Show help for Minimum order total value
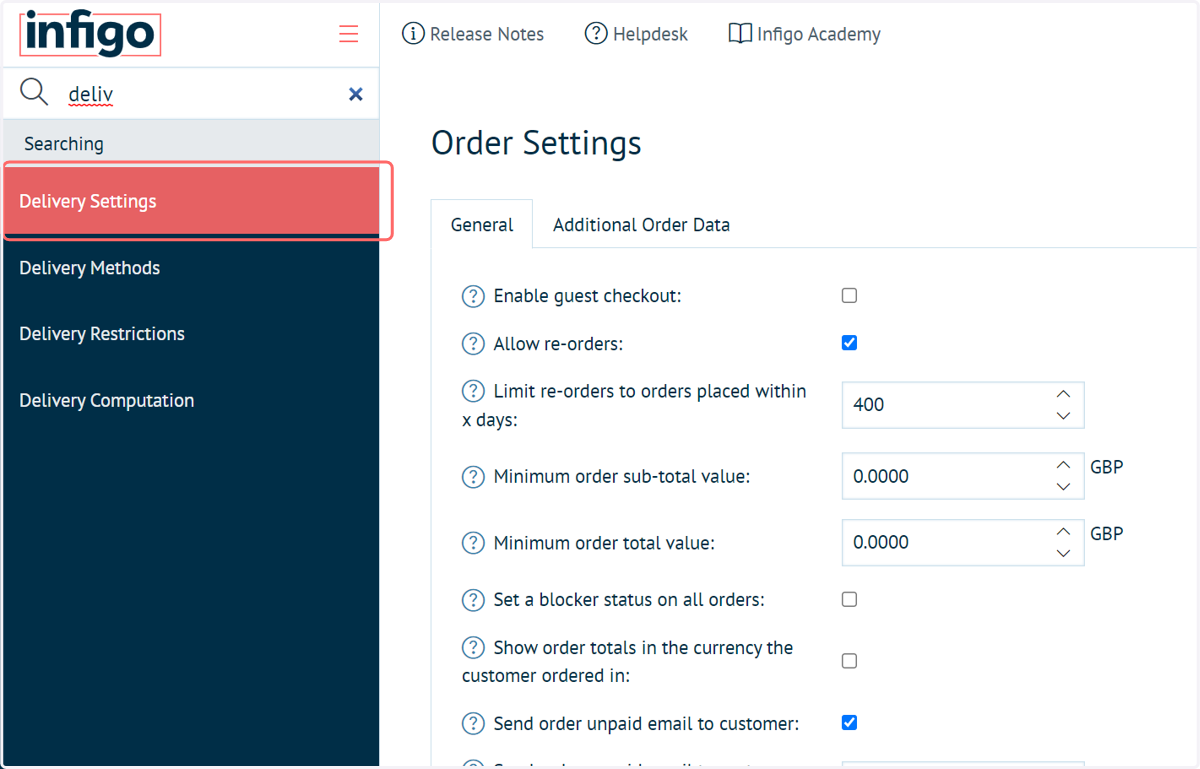 pos(473,543)
